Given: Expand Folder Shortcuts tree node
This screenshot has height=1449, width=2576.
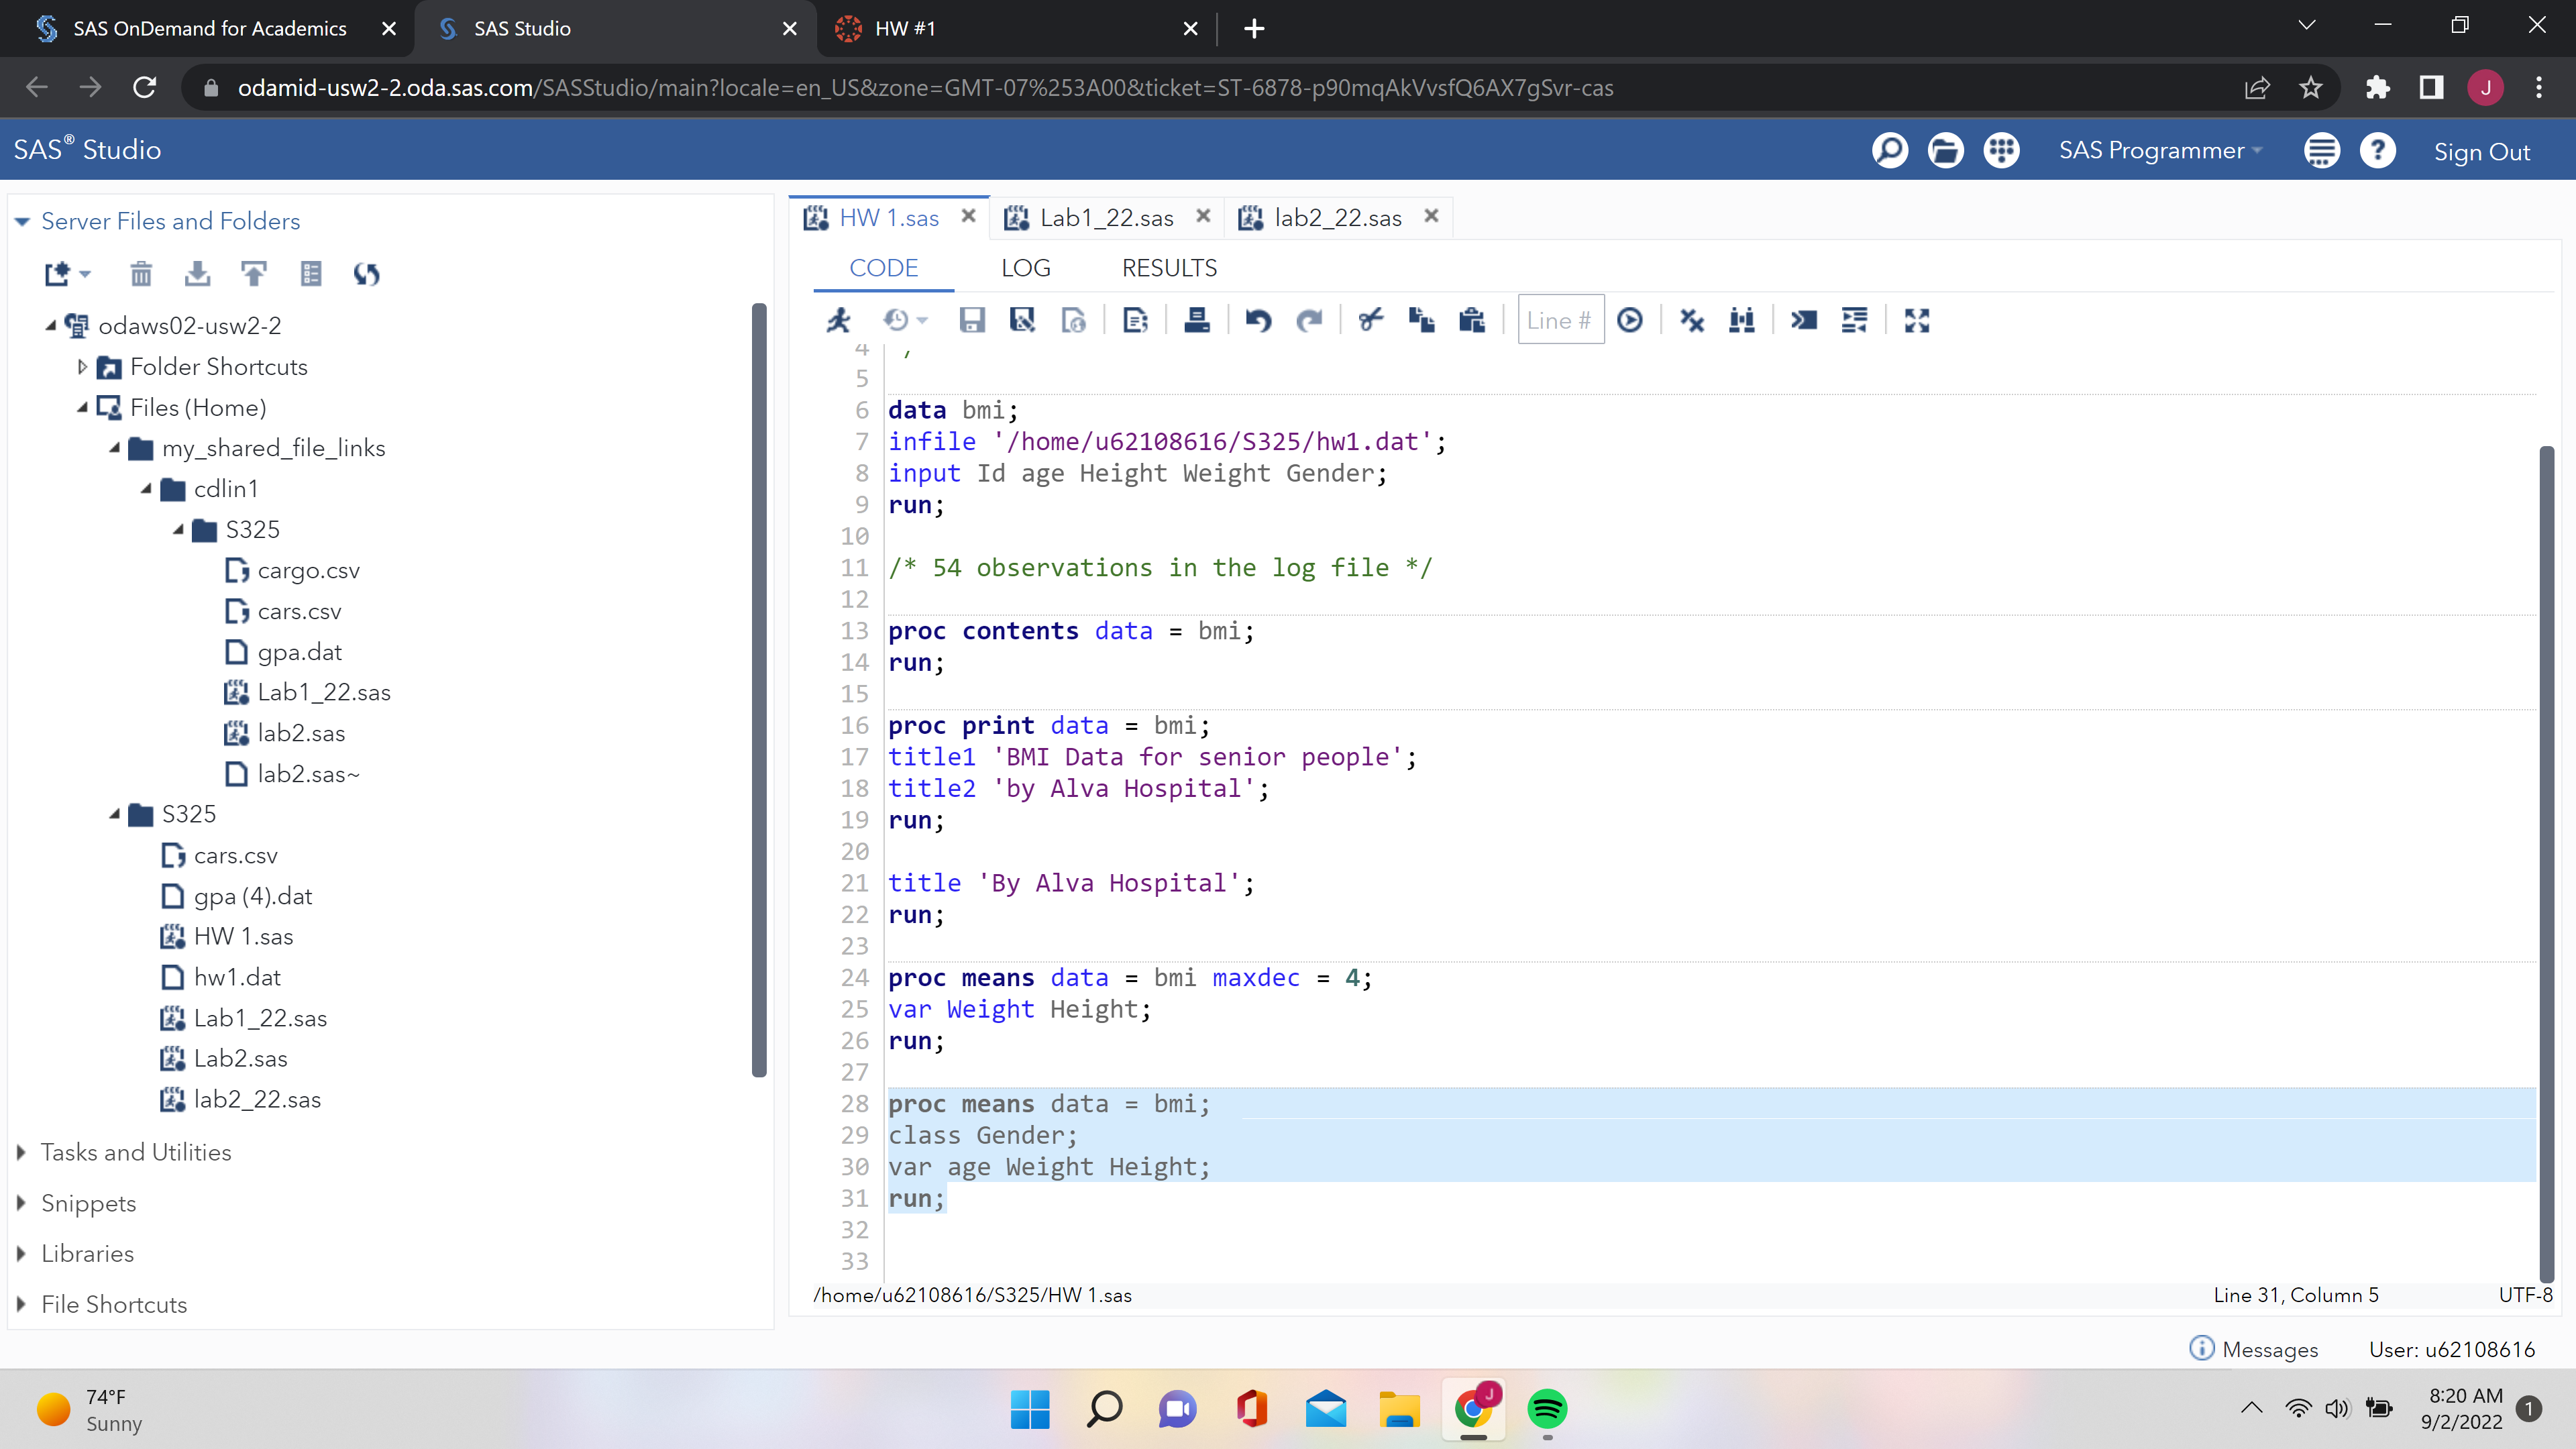Looking at the screenshot, I should click(x=83, y=367).
